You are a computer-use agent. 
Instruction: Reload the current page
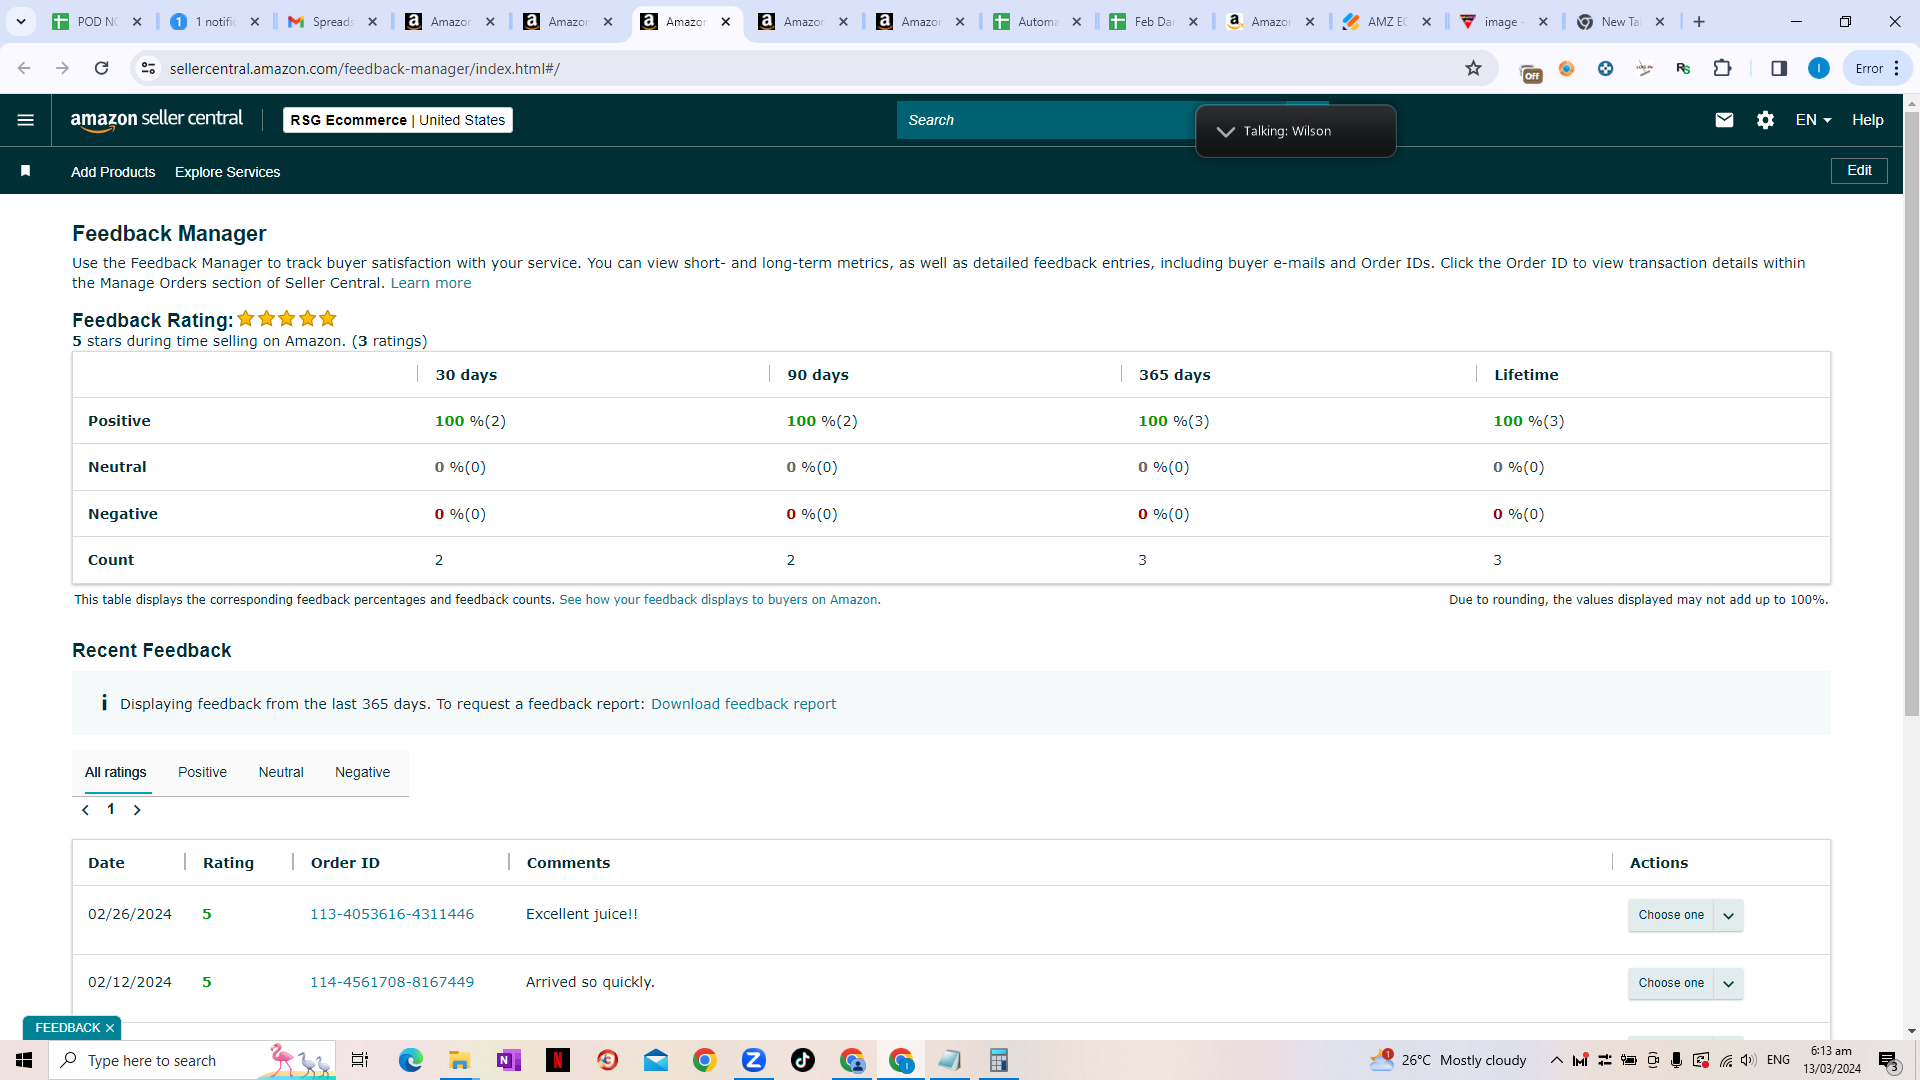click(101, 68)
